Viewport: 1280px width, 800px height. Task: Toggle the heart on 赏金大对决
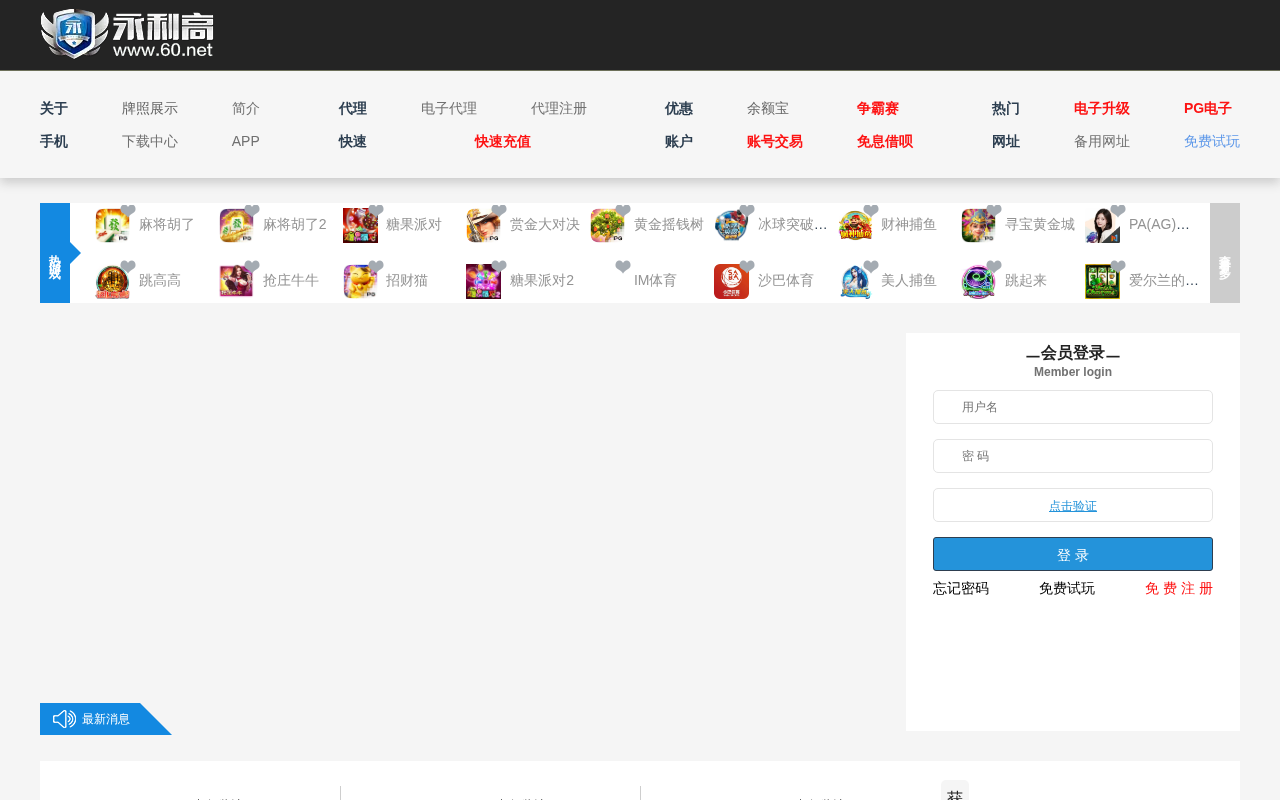(499, 212)
